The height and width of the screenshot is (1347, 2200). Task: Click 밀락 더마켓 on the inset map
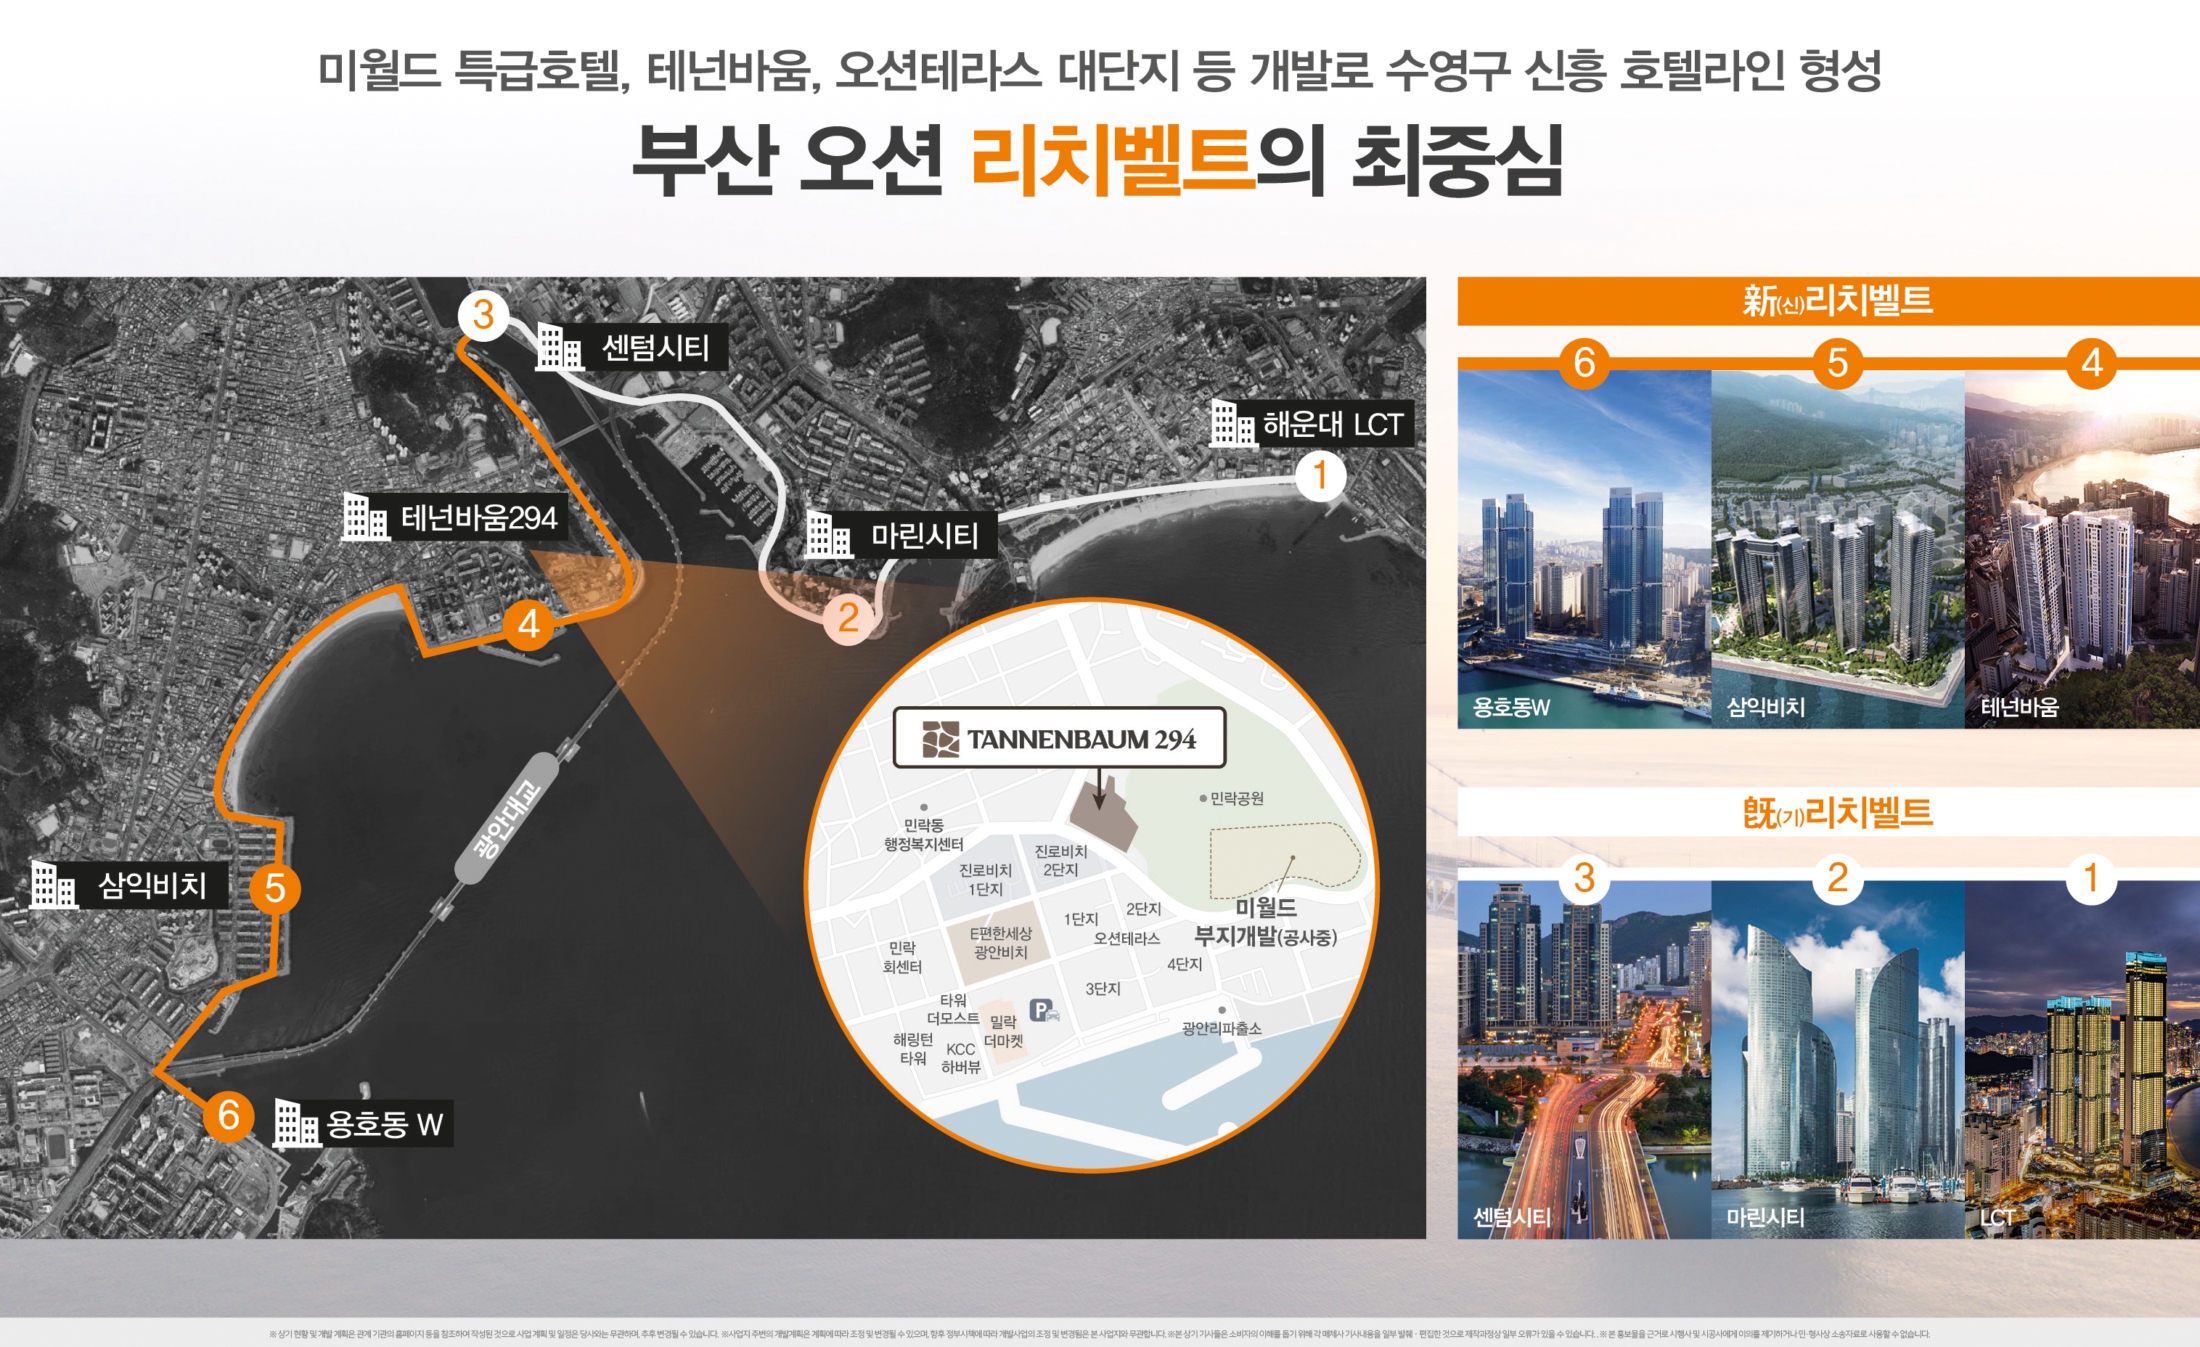click(x=1004, y=1031)
